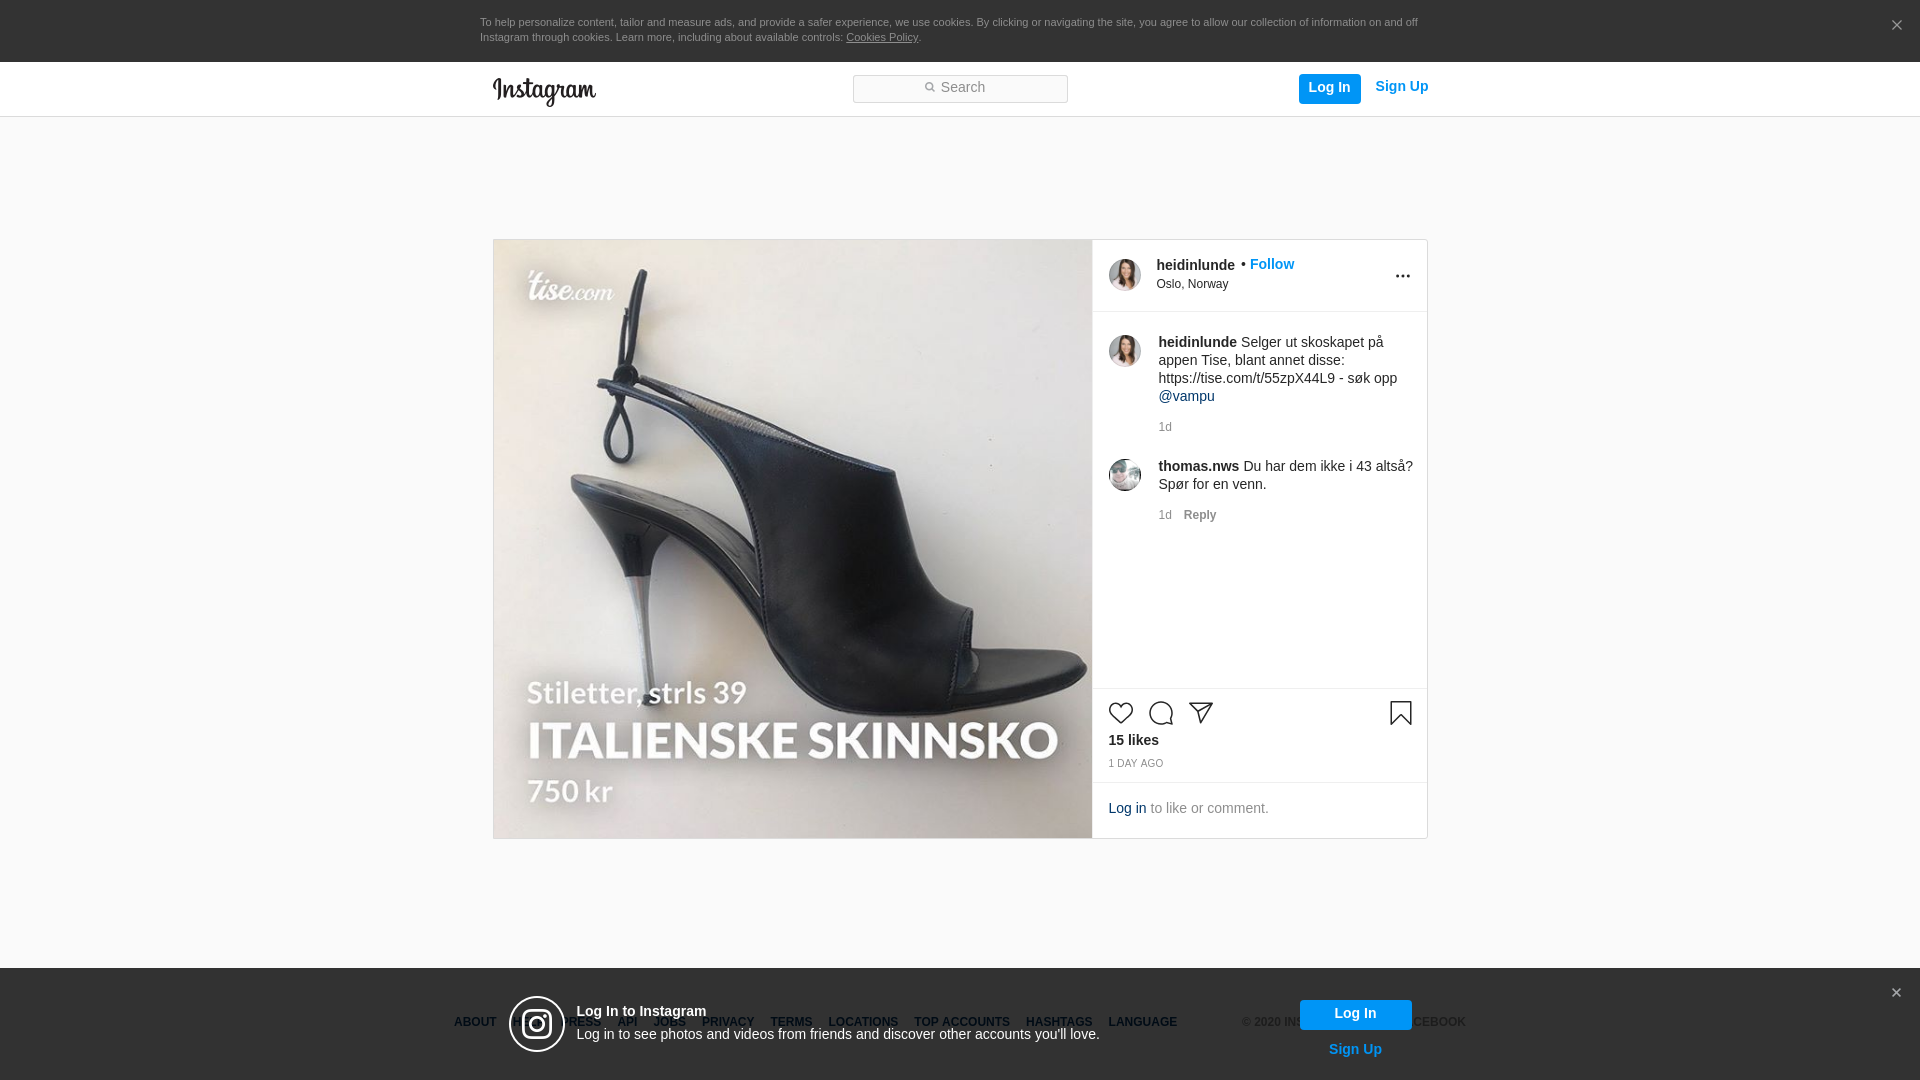Open PRIVACY footer link
1920x1080 pixels.
pos(728,1022)
